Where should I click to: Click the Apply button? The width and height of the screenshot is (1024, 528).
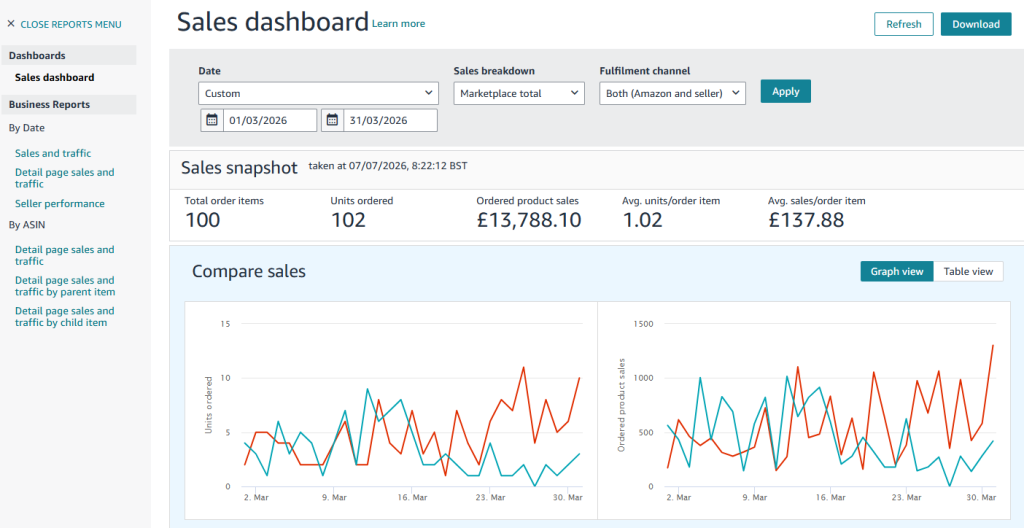point(786,91)
